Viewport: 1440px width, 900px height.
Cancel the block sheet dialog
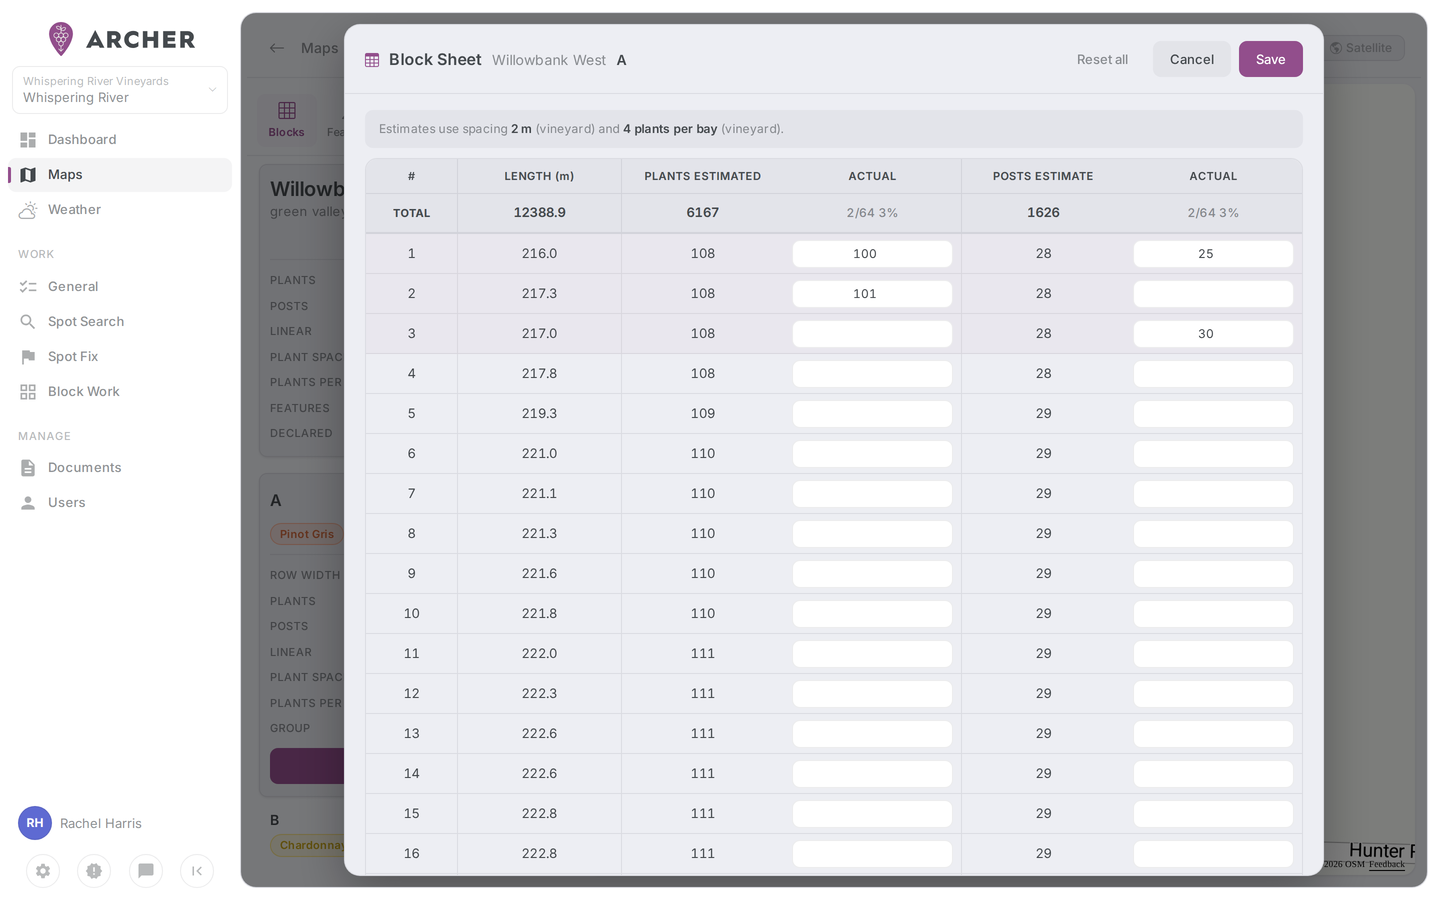point(1192,59)
